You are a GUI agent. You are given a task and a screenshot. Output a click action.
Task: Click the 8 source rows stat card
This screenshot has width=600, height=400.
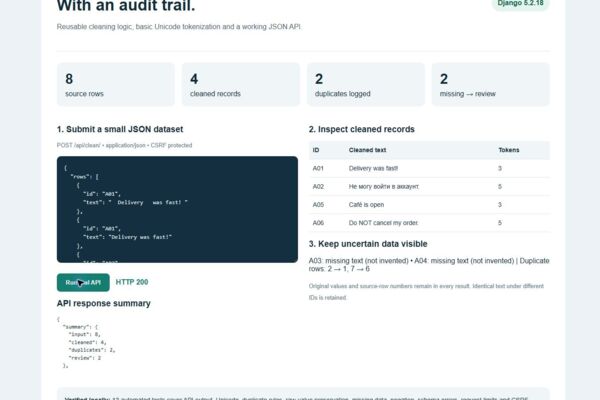(x=116, y=85)
